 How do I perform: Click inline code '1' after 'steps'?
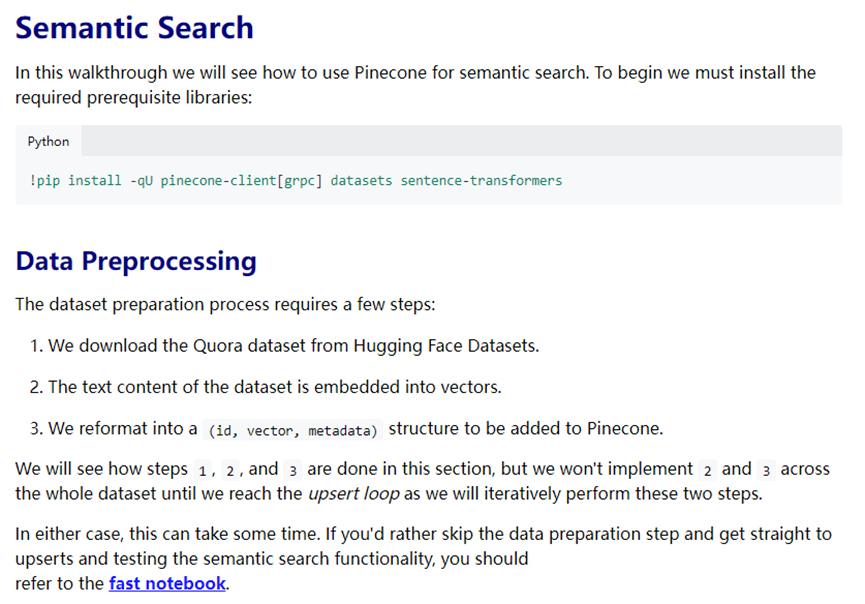[x=202, y=471]
